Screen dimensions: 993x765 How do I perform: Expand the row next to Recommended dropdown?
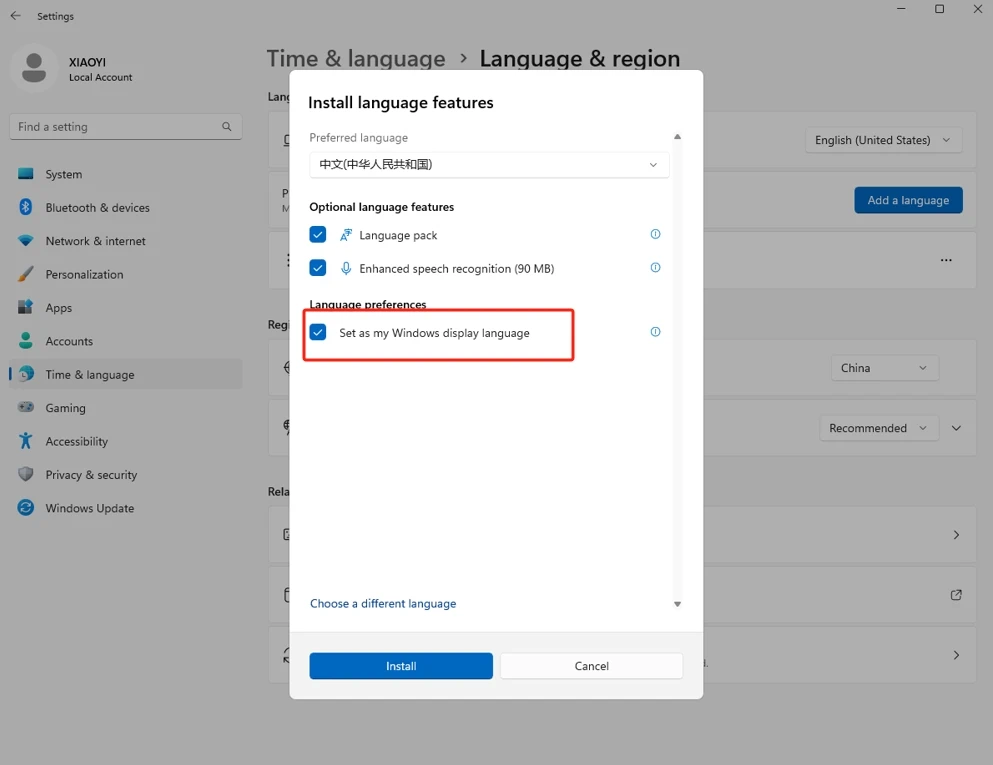point(956,428)
